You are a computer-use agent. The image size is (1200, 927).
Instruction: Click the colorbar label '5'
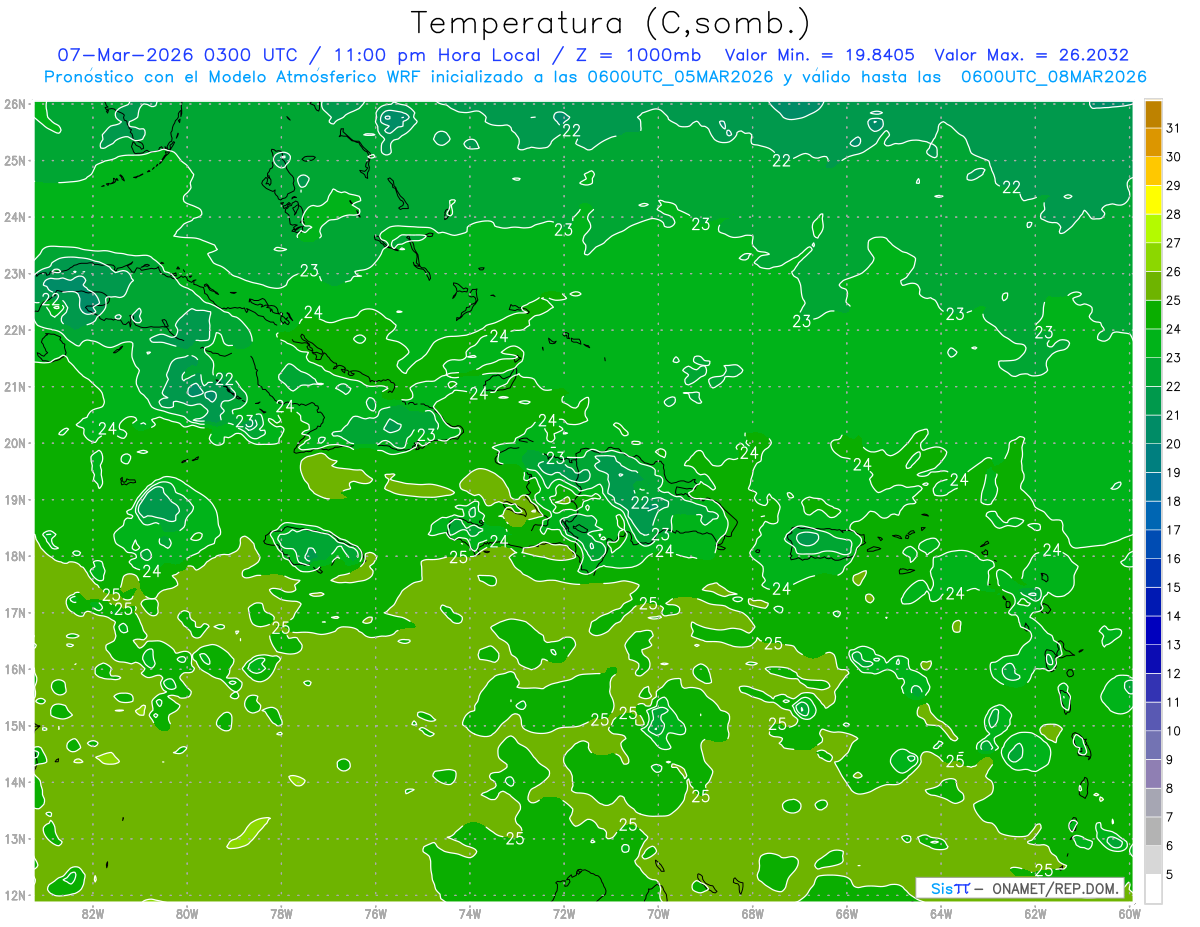[x=1170, y=874]
